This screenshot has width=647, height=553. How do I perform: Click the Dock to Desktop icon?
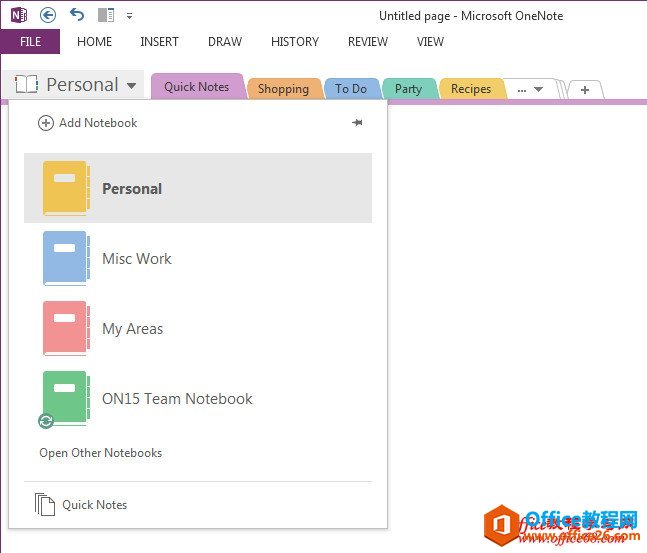coord(106,16)
